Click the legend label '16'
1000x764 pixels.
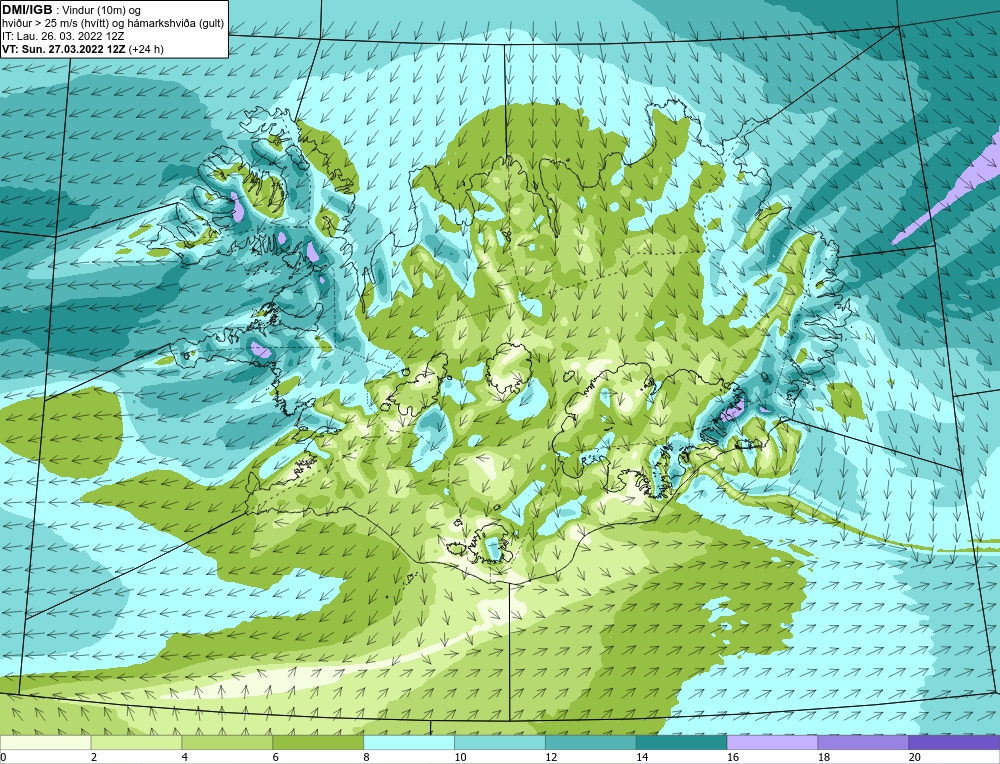click(x=733, y=757)
